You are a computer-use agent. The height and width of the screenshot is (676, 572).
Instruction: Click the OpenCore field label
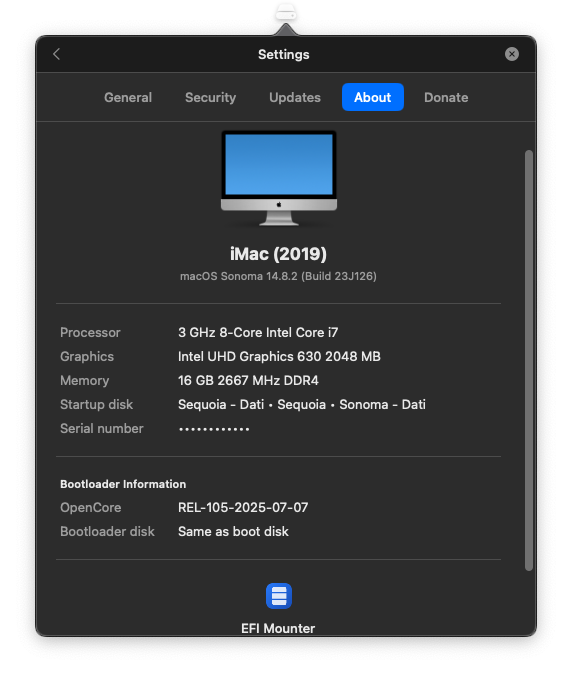91,507
